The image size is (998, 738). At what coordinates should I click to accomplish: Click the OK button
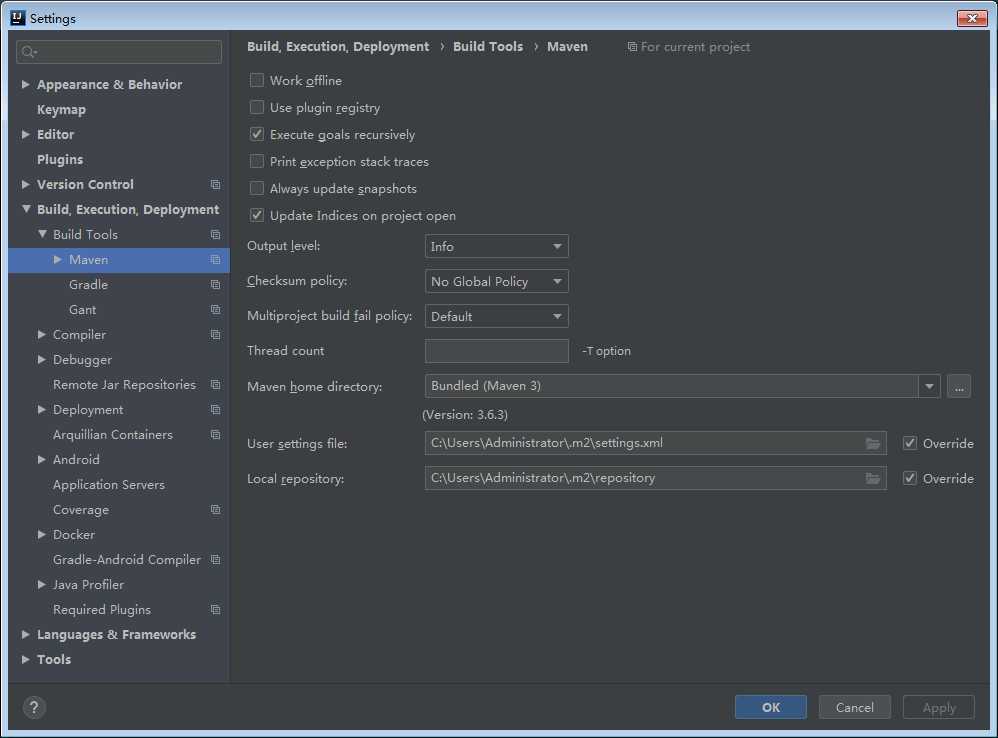[771, 707]
